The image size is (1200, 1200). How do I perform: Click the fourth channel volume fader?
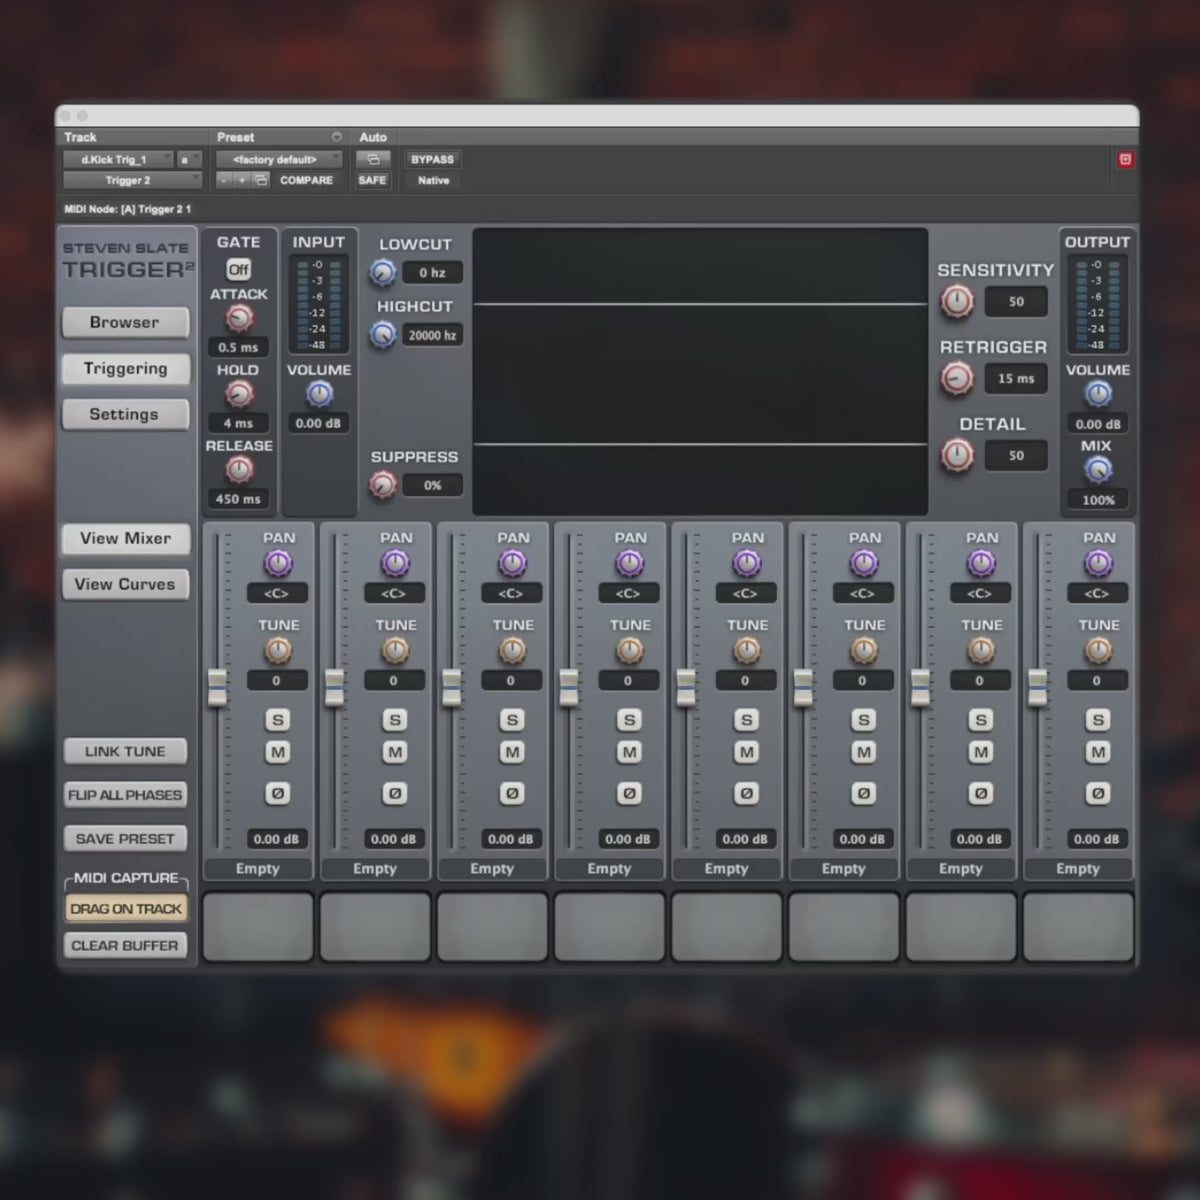point(568,688)
